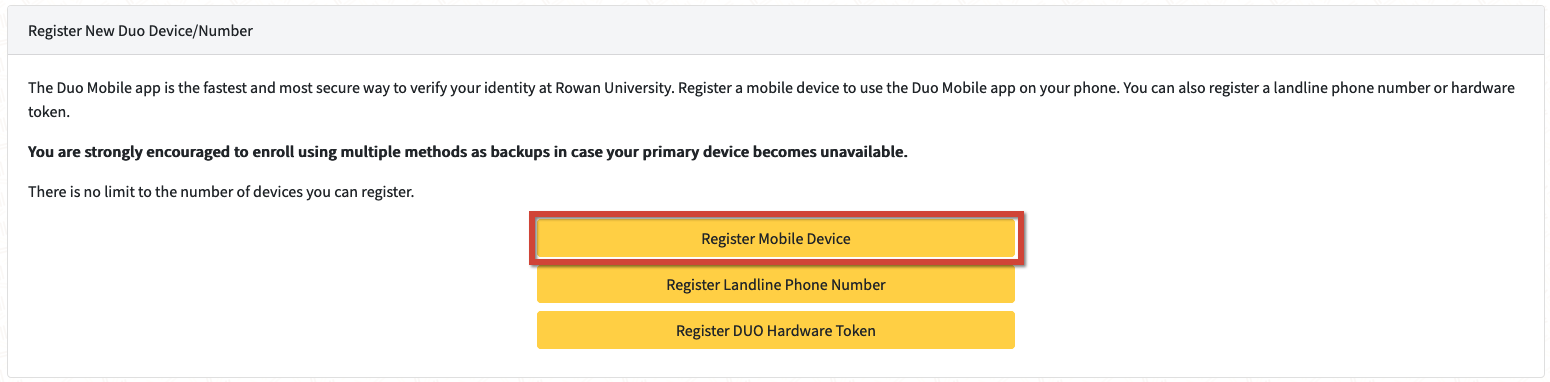Select Register Landline Phone Number
1550x382 pixels.
point(776,284)
